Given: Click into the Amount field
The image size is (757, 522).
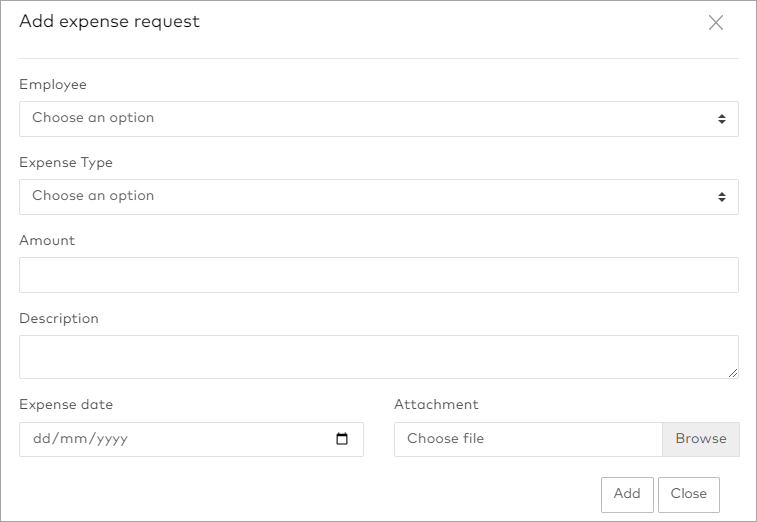Looking at the screenshot, I should pos(378,275).
